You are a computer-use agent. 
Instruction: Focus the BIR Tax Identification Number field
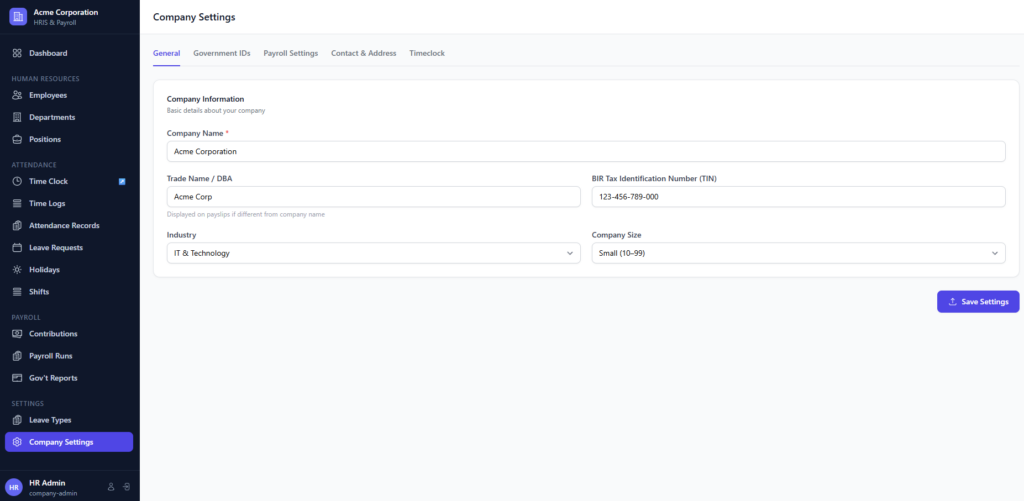pyautogui.click(x=798, y=197)
